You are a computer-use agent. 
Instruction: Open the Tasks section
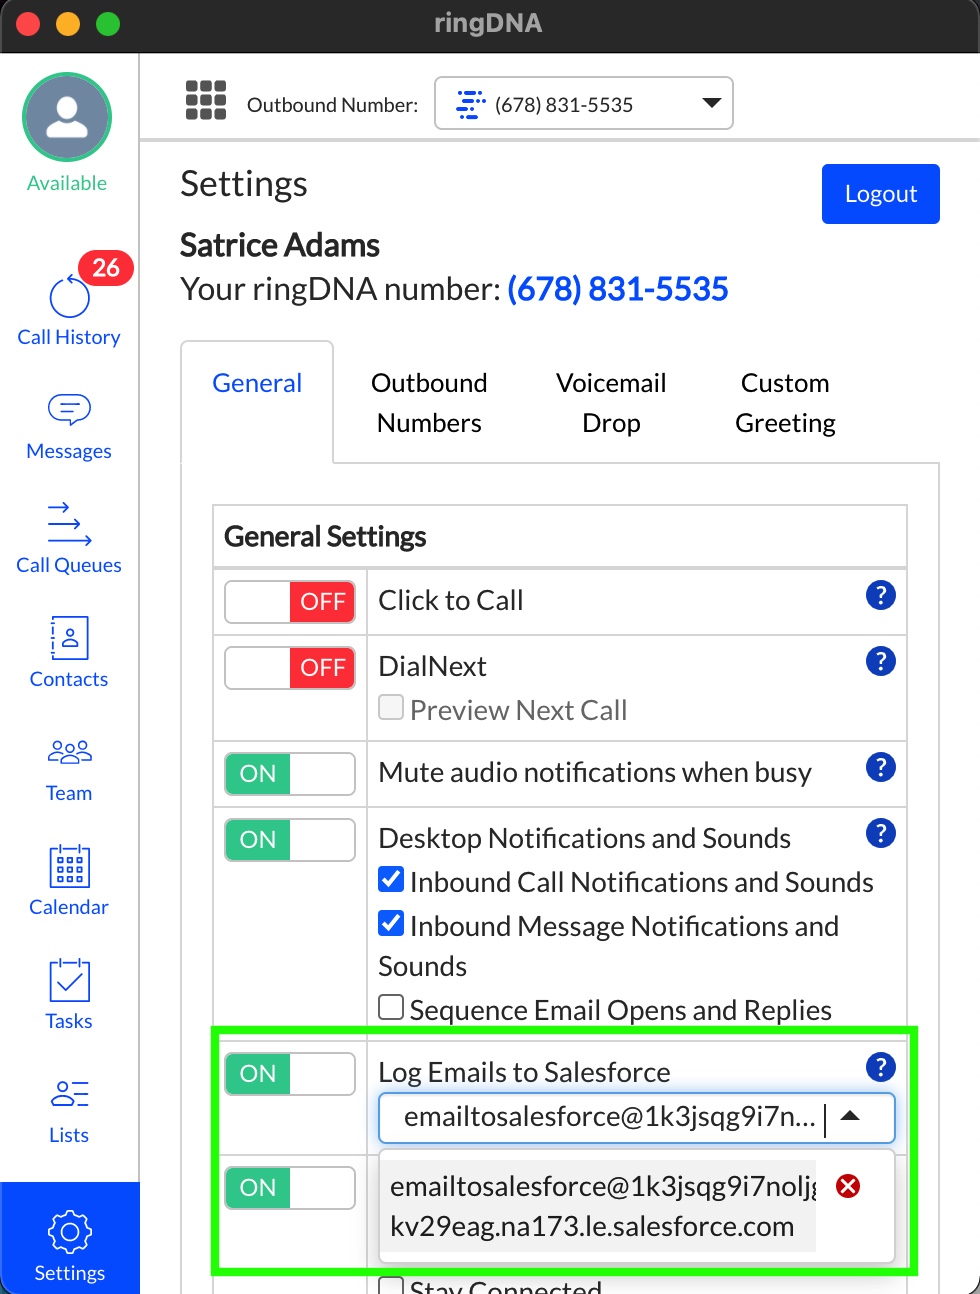tap(69, 995)
